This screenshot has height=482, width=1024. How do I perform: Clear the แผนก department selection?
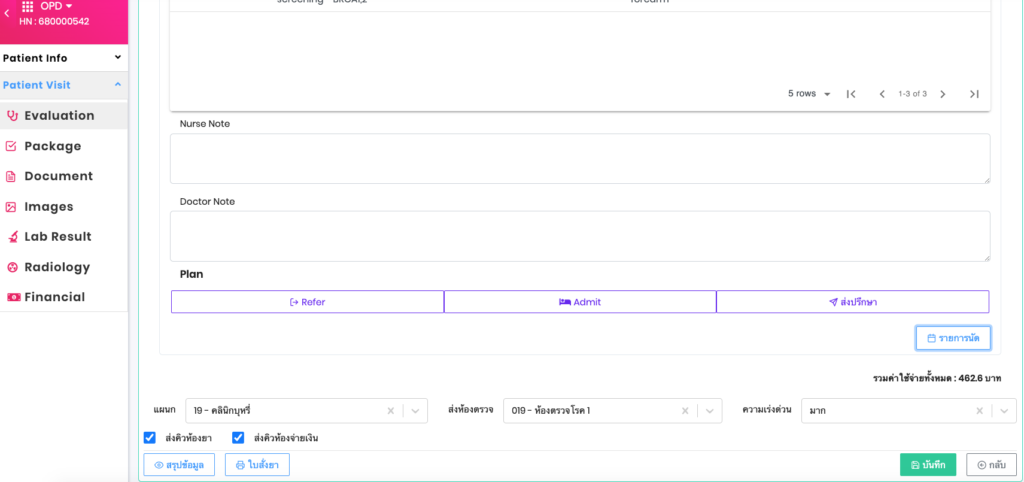390,411
